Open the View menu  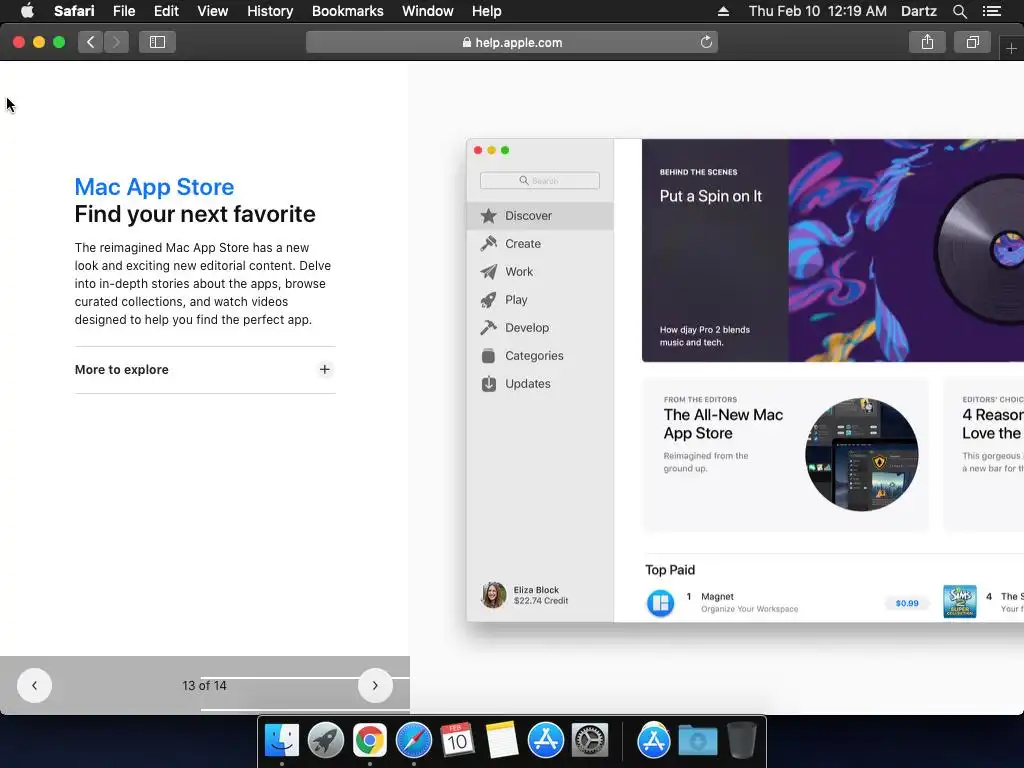(x=212, y=11)
